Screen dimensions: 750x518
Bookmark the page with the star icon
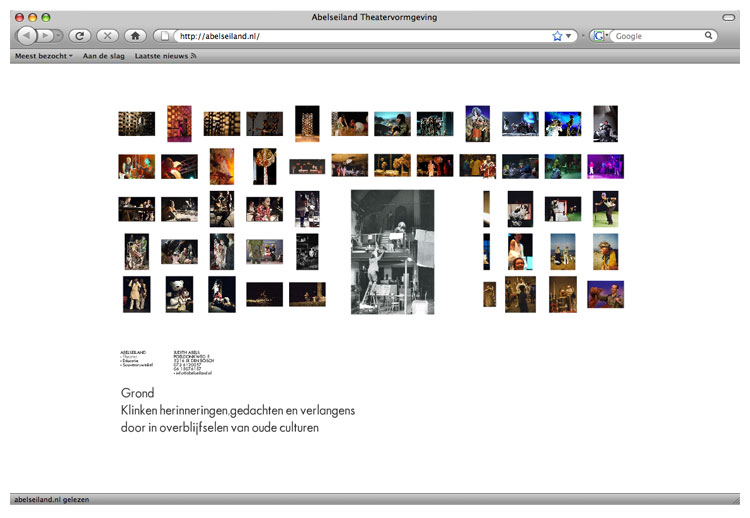click(557, 36)
